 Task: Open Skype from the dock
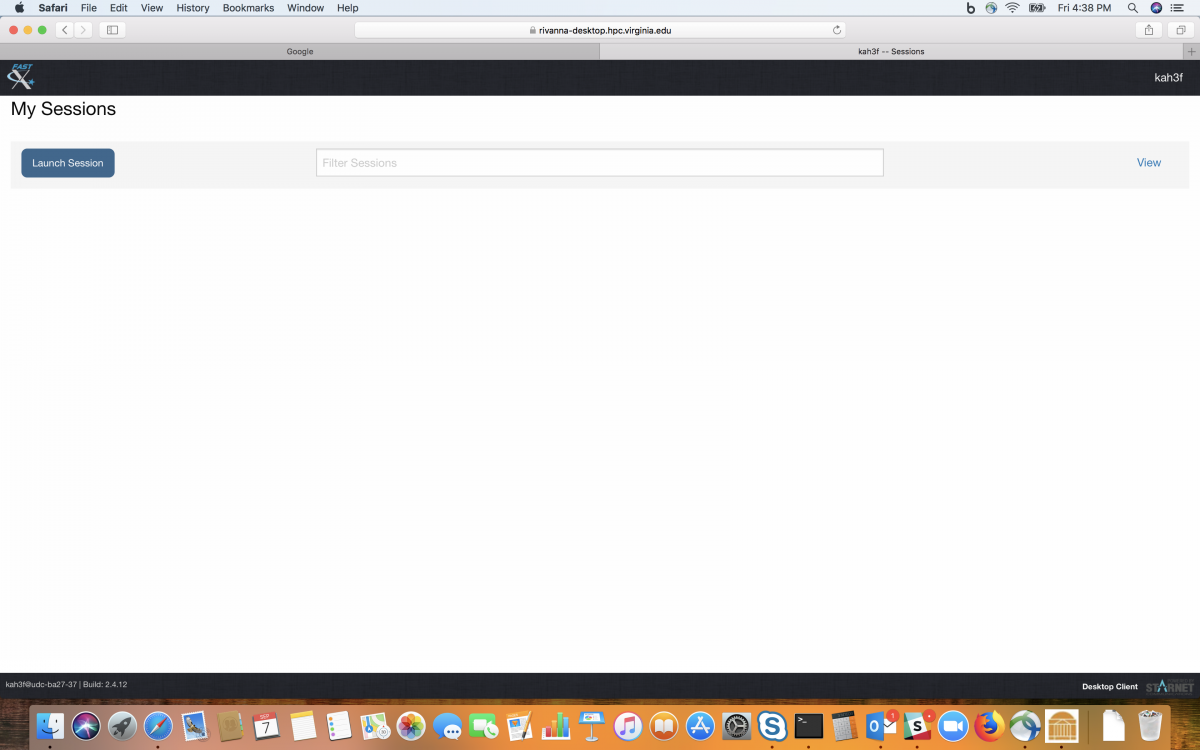click(x=771, y=726)
